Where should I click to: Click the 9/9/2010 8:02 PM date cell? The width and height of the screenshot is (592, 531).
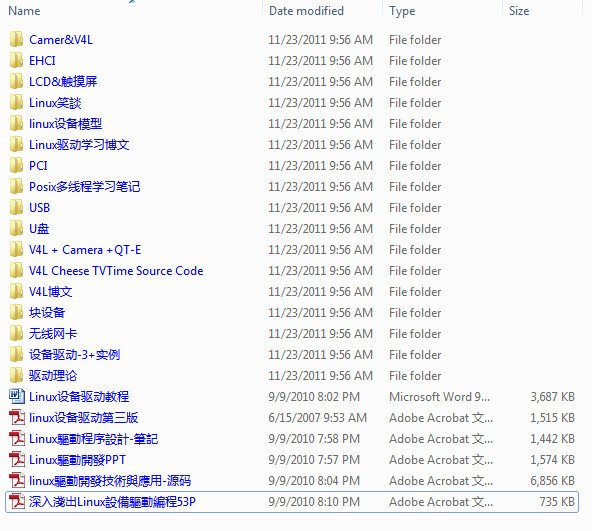pos(314,397)
